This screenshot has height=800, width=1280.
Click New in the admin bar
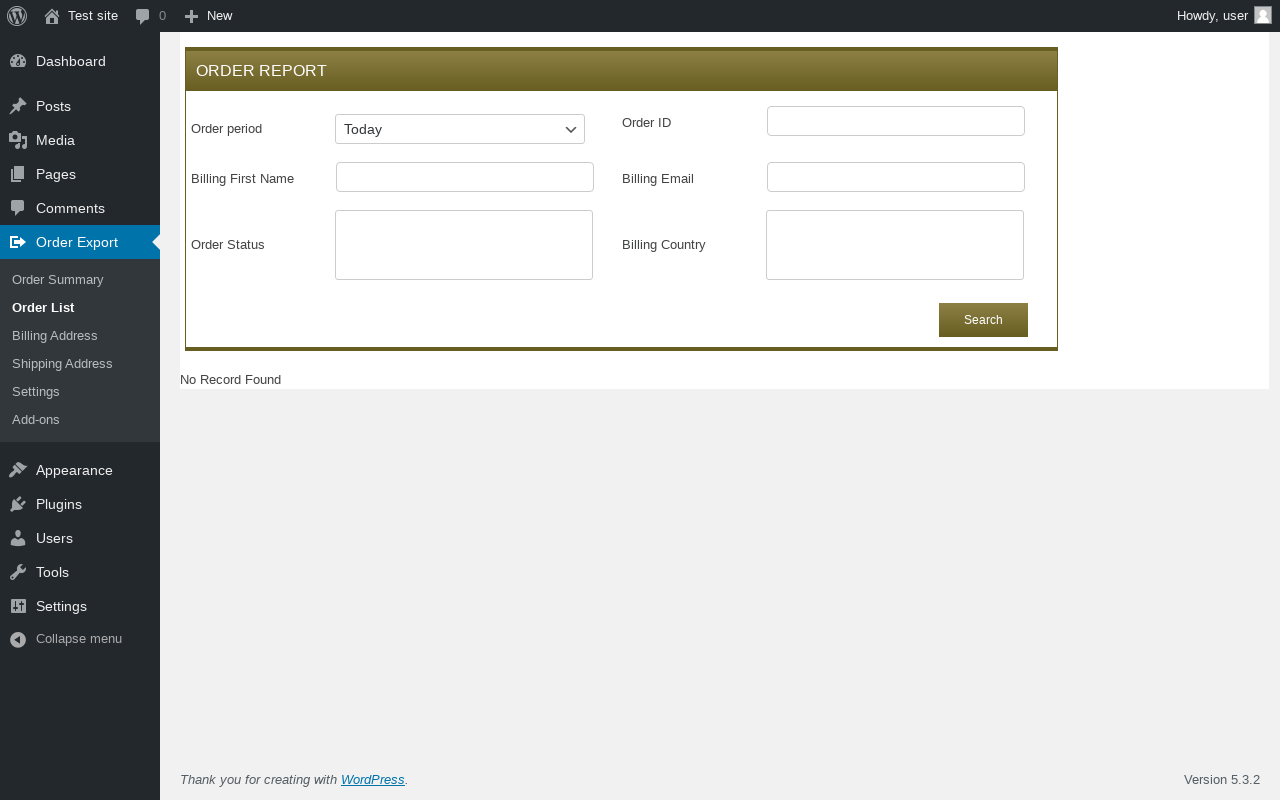pos(220,16)
